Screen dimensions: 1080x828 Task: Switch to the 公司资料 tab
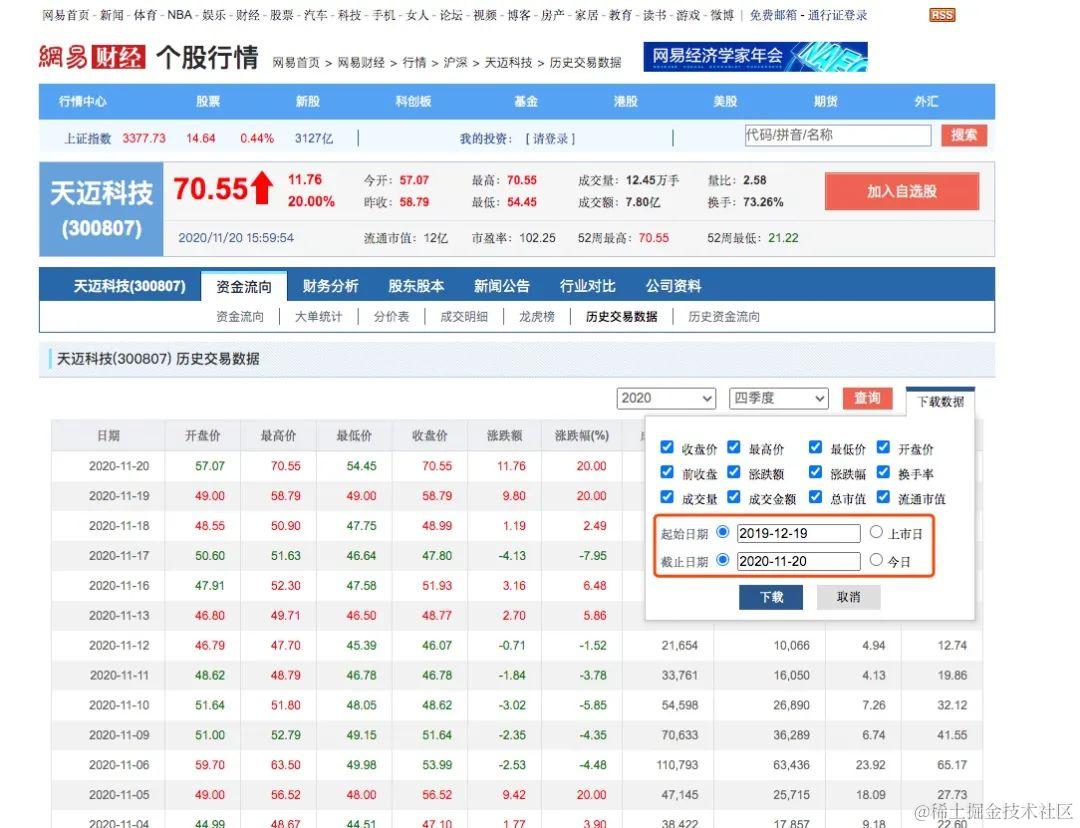[x=673, y=286]
